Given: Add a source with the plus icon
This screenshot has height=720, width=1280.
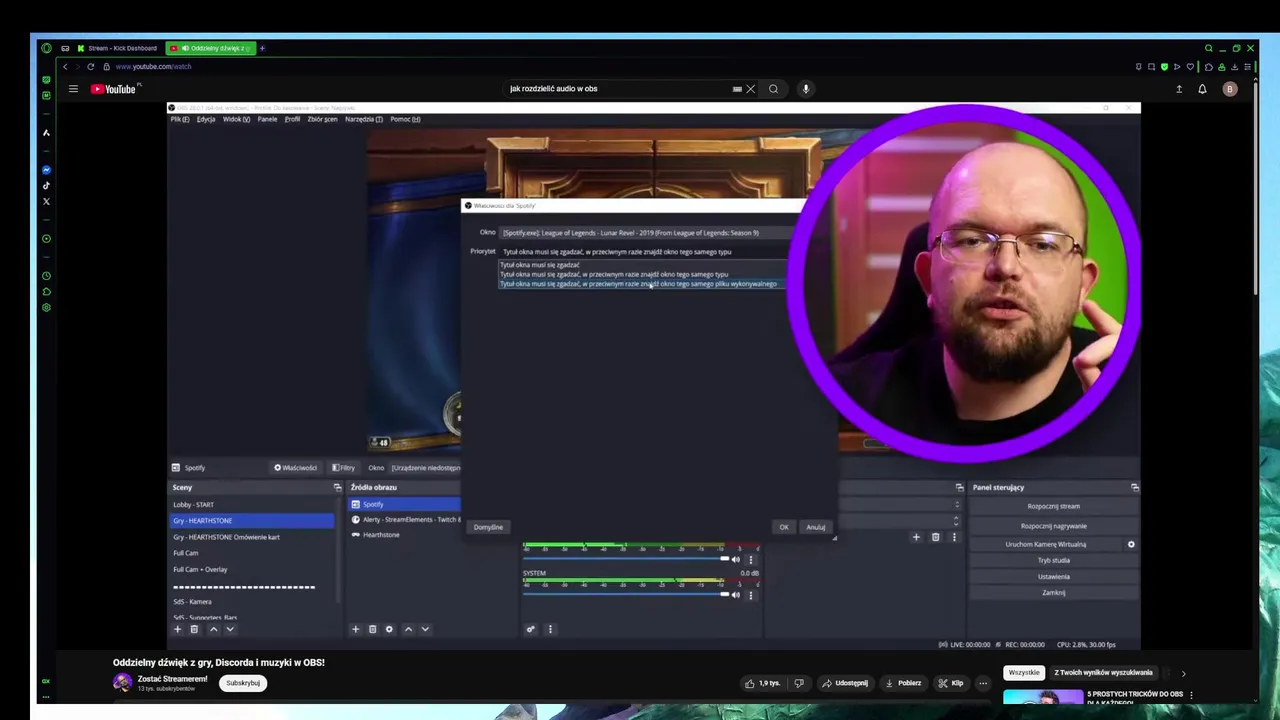Looking at the screenshot, I should click(x=355, y=629).
